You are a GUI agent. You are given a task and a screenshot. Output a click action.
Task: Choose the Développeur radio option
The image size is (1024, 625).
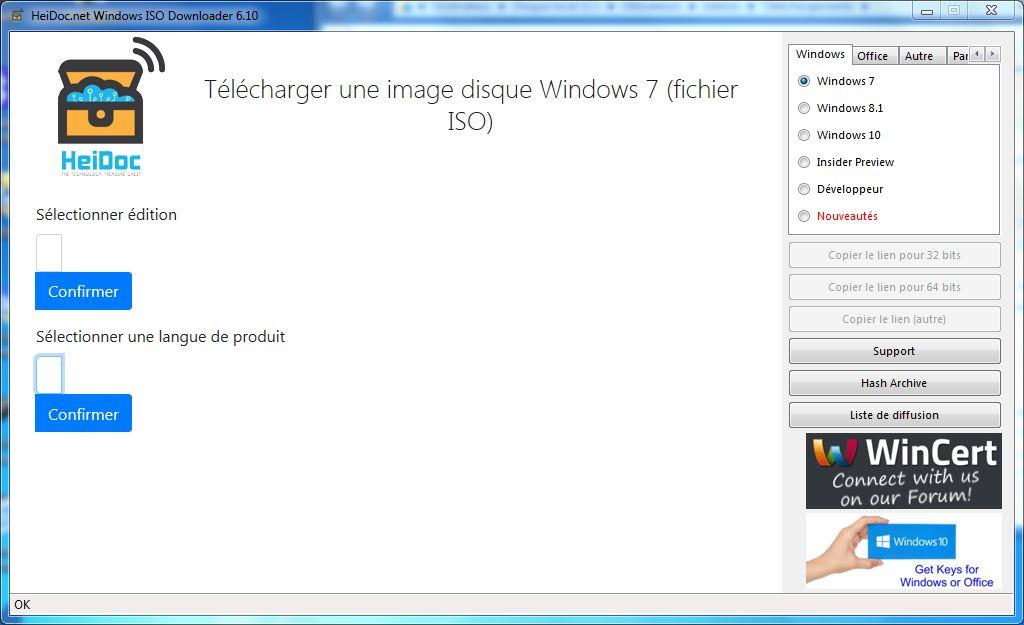click(804, 189)
